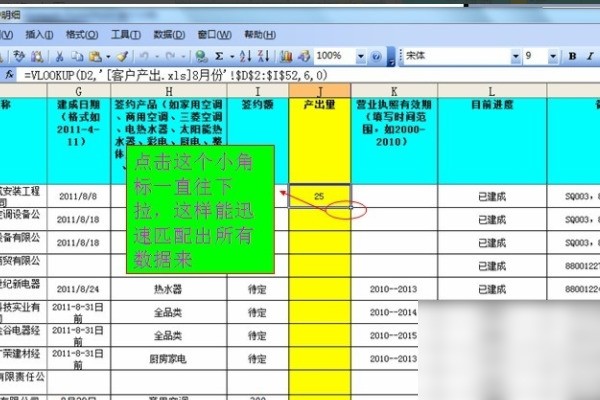The image size is (600, 400).
Task: Select the 2010--2013 cell in 热水器 row
Action: (x=394, y=289)
